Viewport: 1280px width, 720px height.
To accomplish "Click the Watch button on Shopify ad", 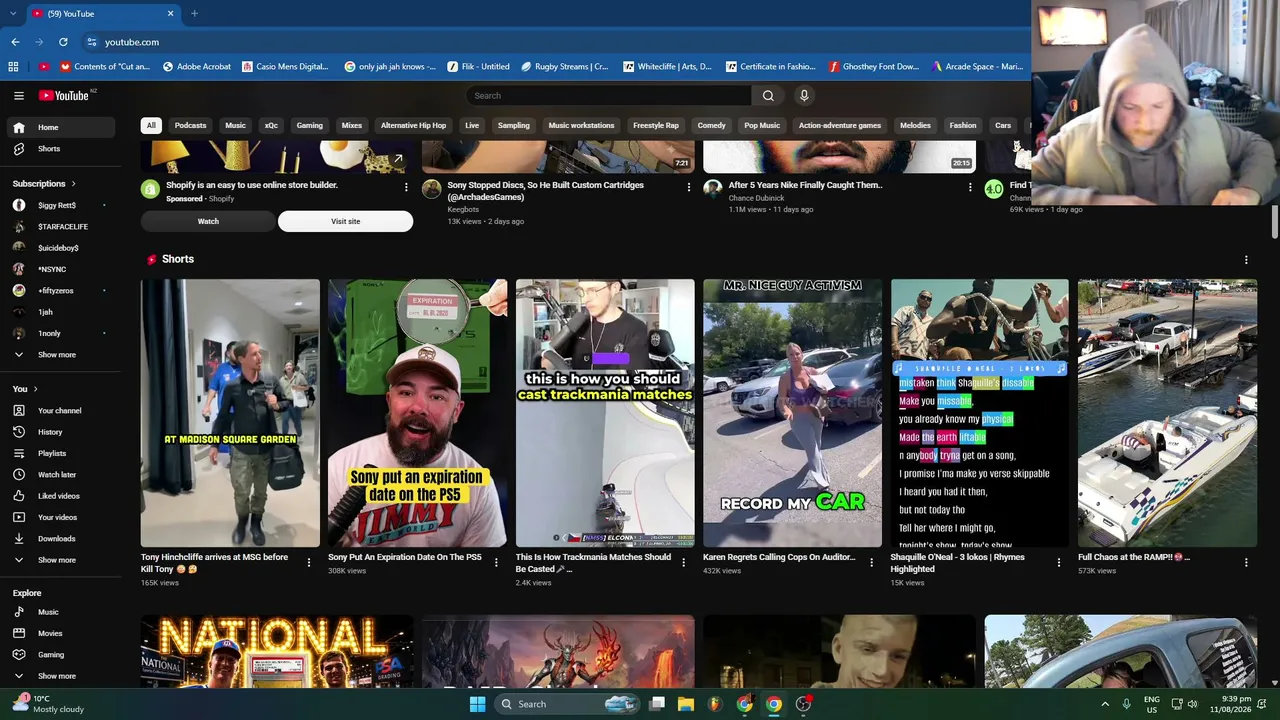I will coord(208,221).
